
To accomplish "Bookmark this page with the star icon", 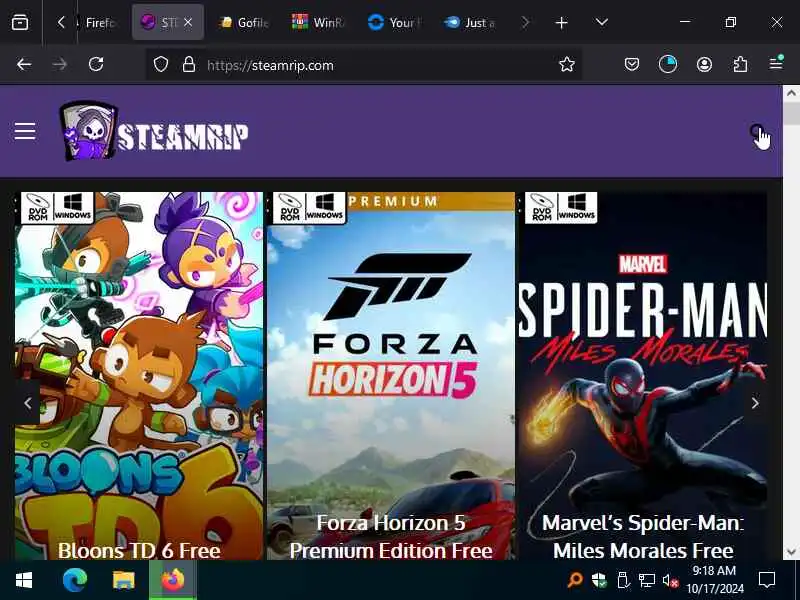I will pyautogui.click(x=567, y=65).
